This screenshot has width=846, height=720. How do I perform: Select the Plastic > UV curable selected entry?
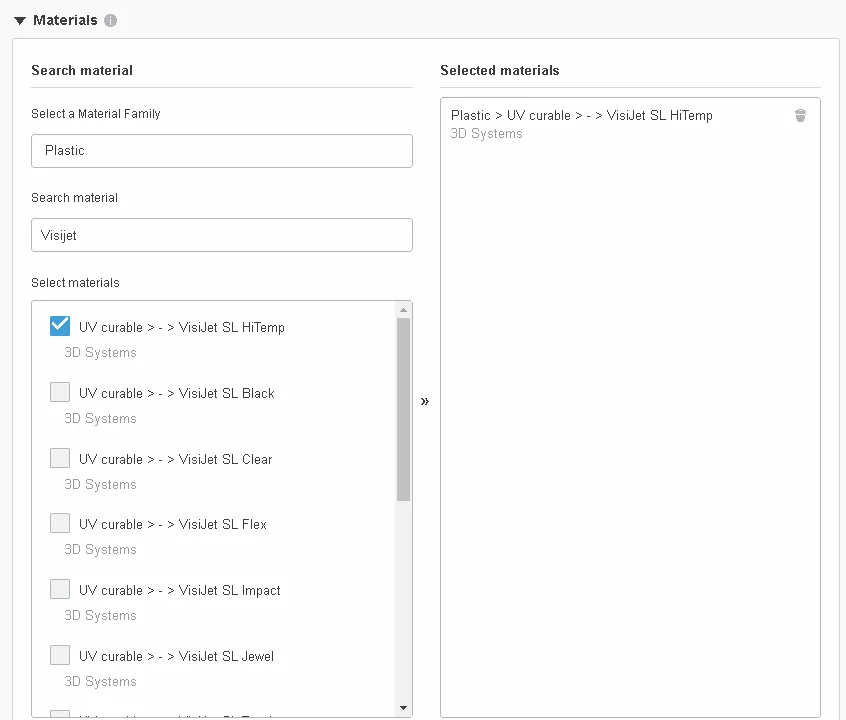[582, 116]
